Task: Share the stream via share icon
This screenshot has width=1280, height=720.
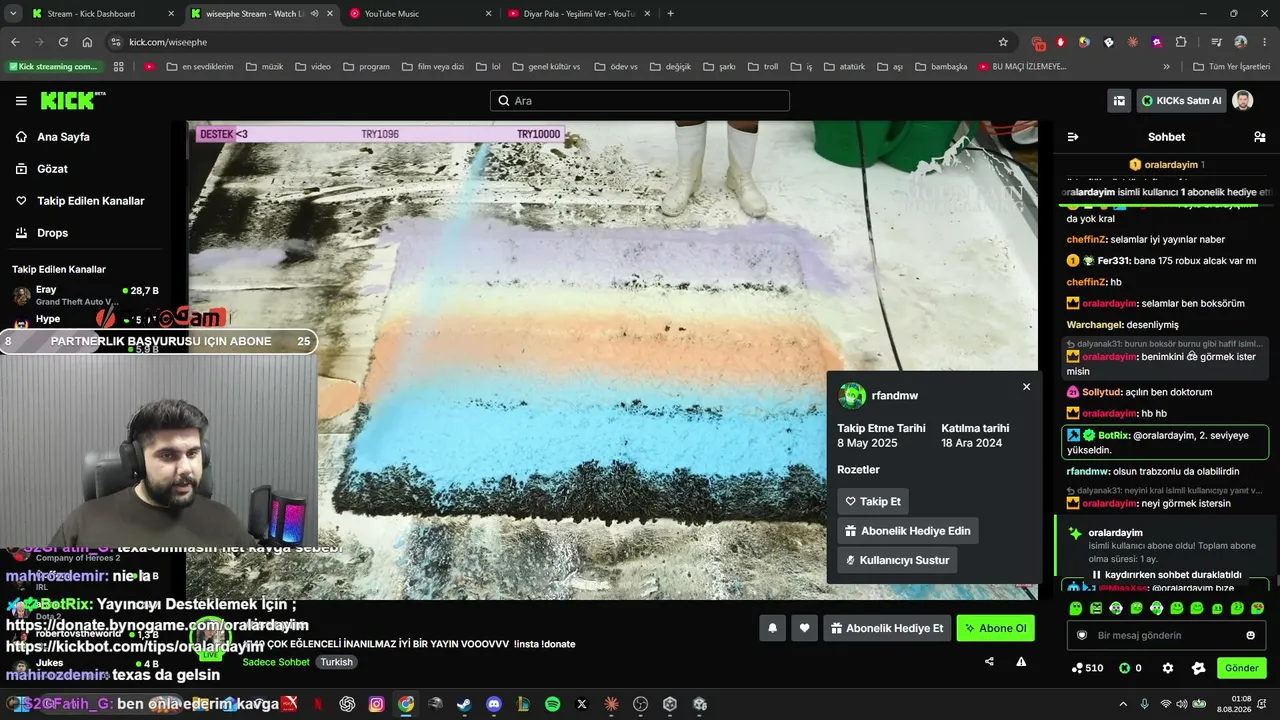Action: (989, 661)
